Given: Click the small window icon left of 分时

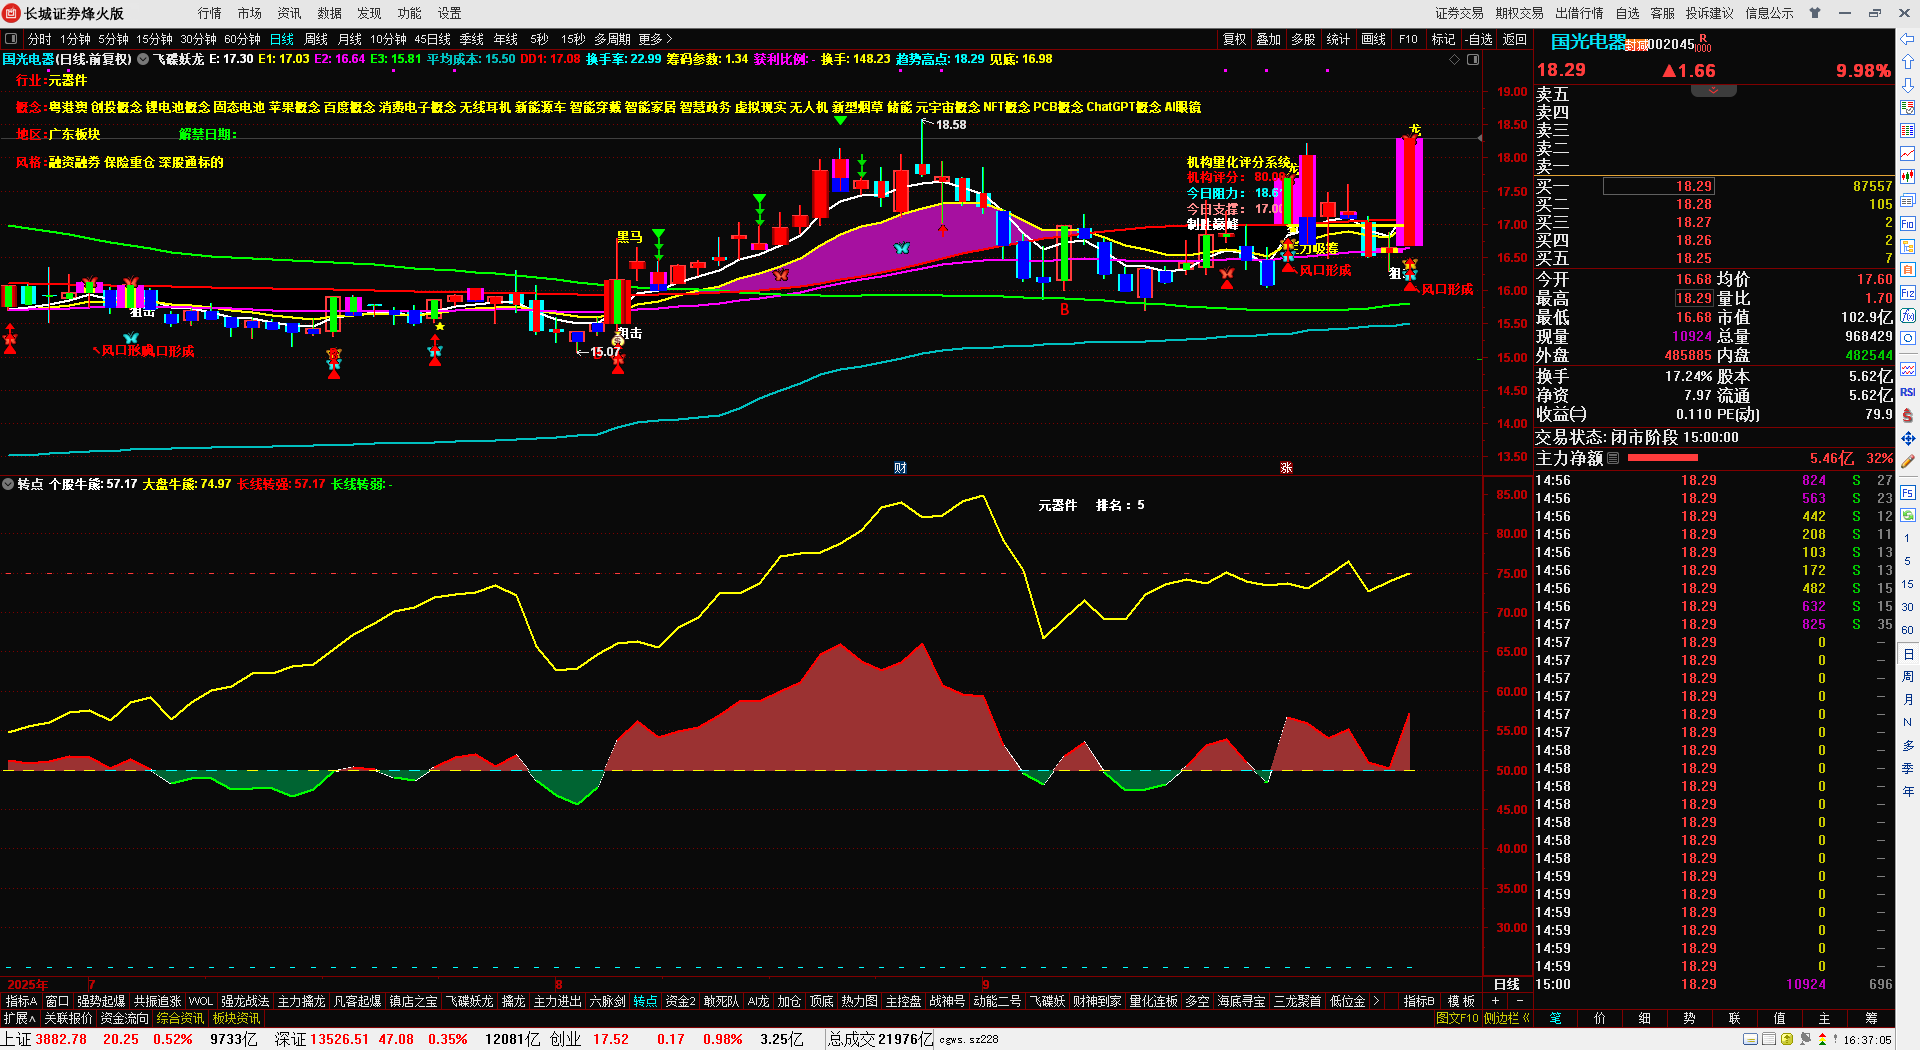Looking at the screenshot, I should click(x=11, y=39).
